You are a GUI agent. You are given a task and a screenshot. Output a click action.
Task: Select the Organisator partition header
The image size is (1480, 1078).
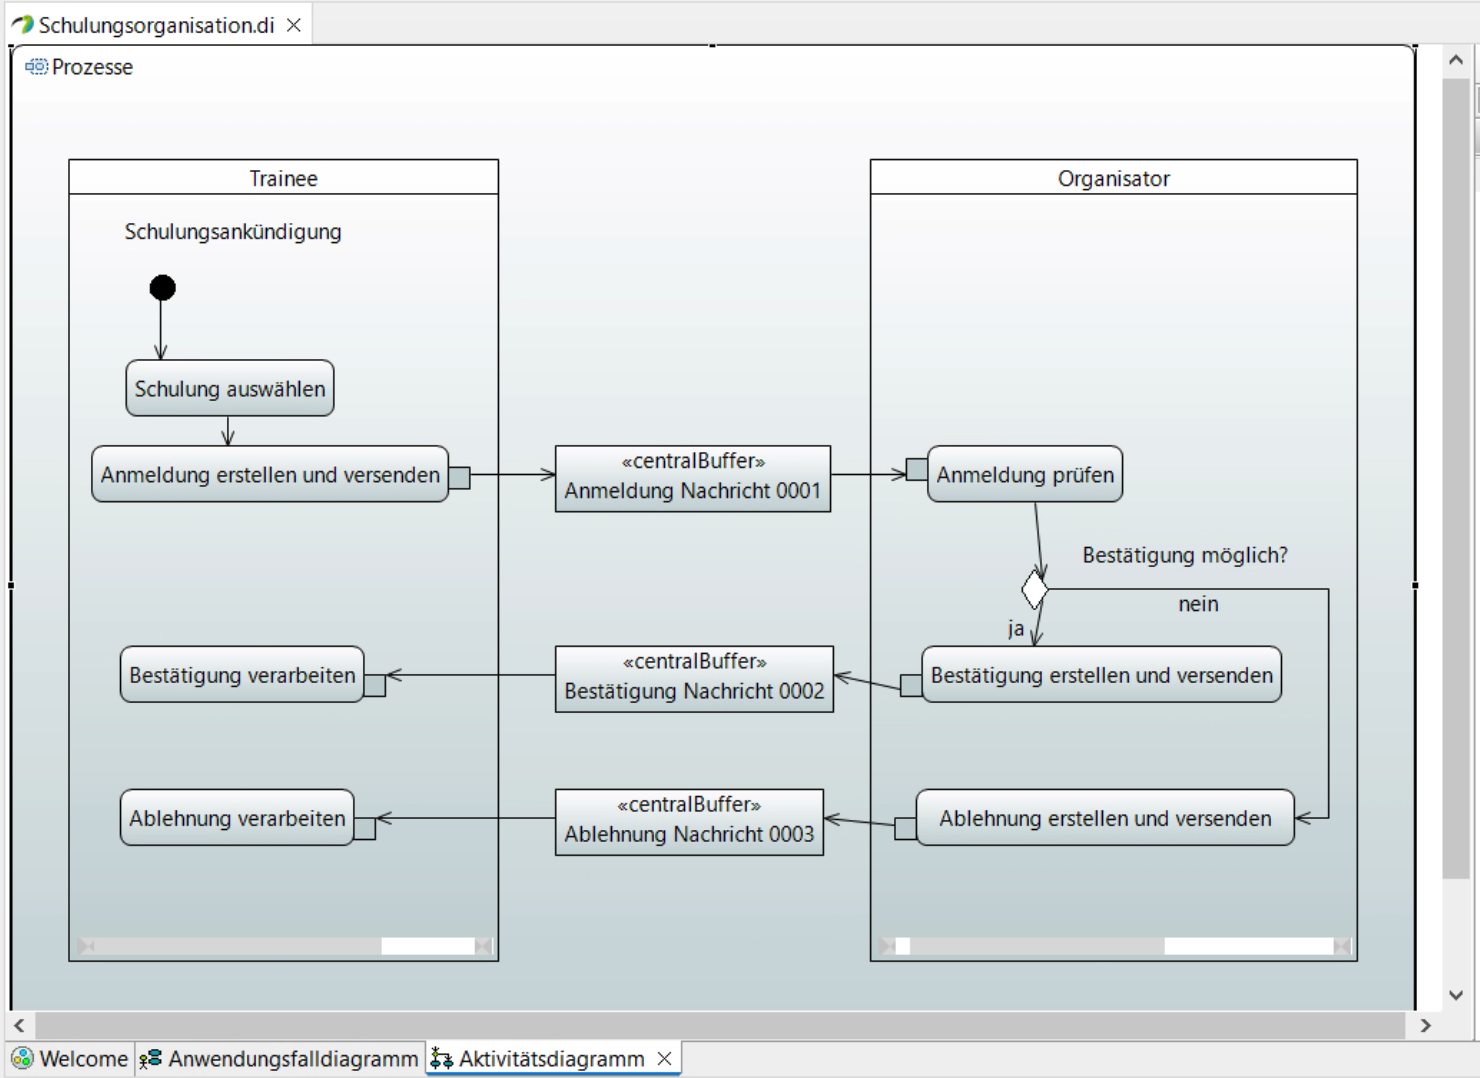[x=1113, y=178]
